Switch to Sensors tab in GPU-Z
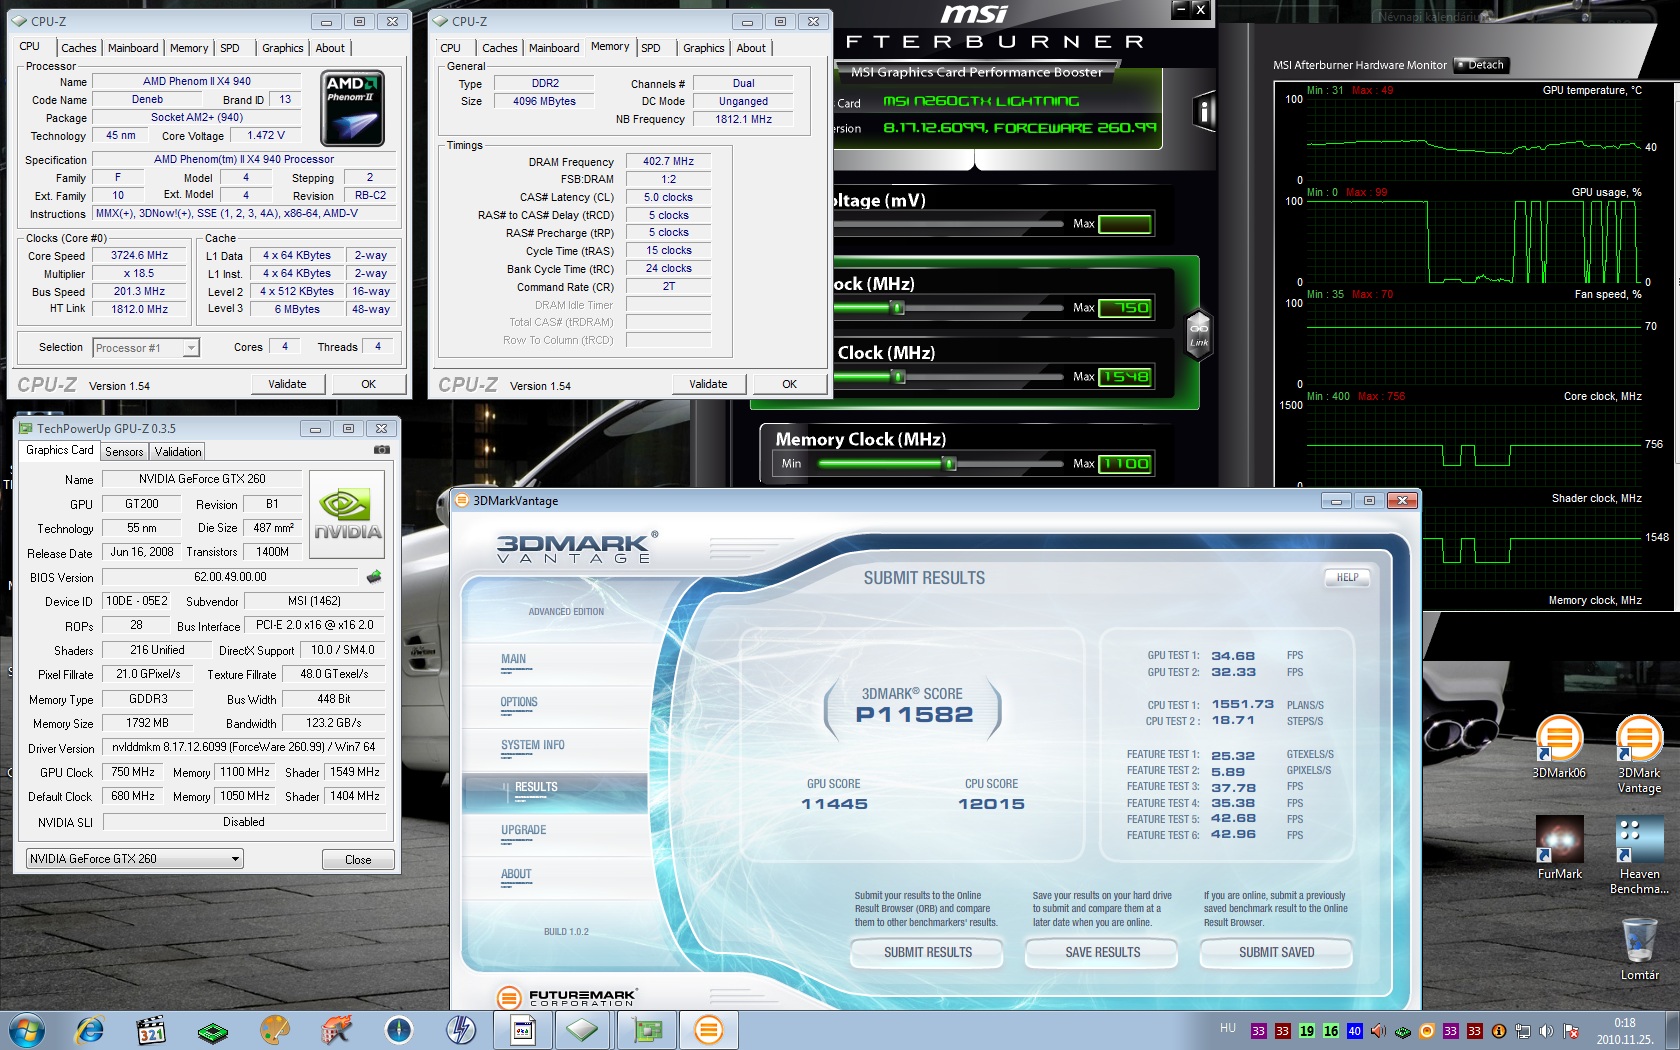This screenshot has width=1680, height=1050. point(124,452)
